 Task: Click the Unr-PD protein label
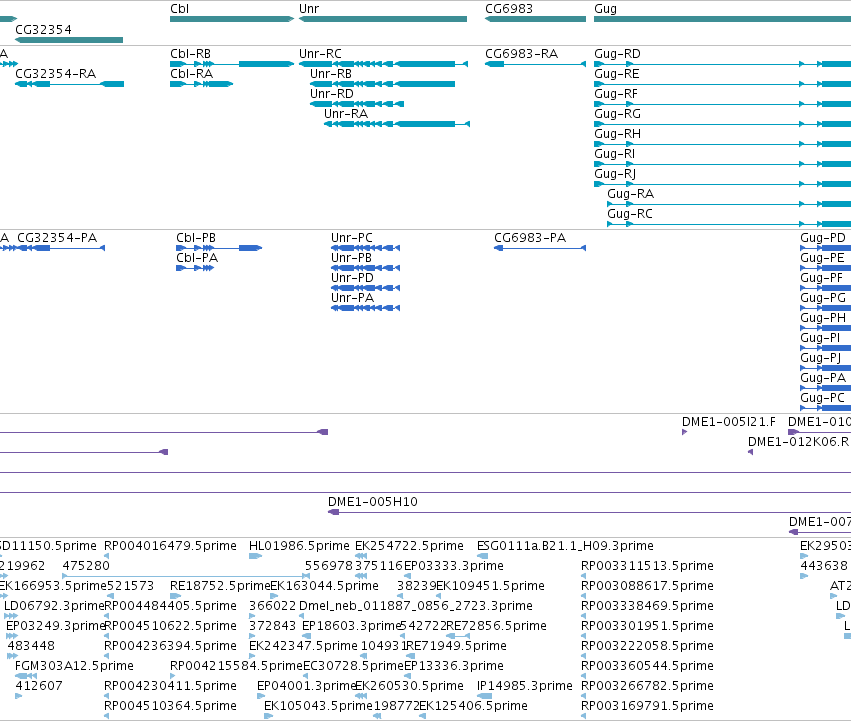(353, 278)
